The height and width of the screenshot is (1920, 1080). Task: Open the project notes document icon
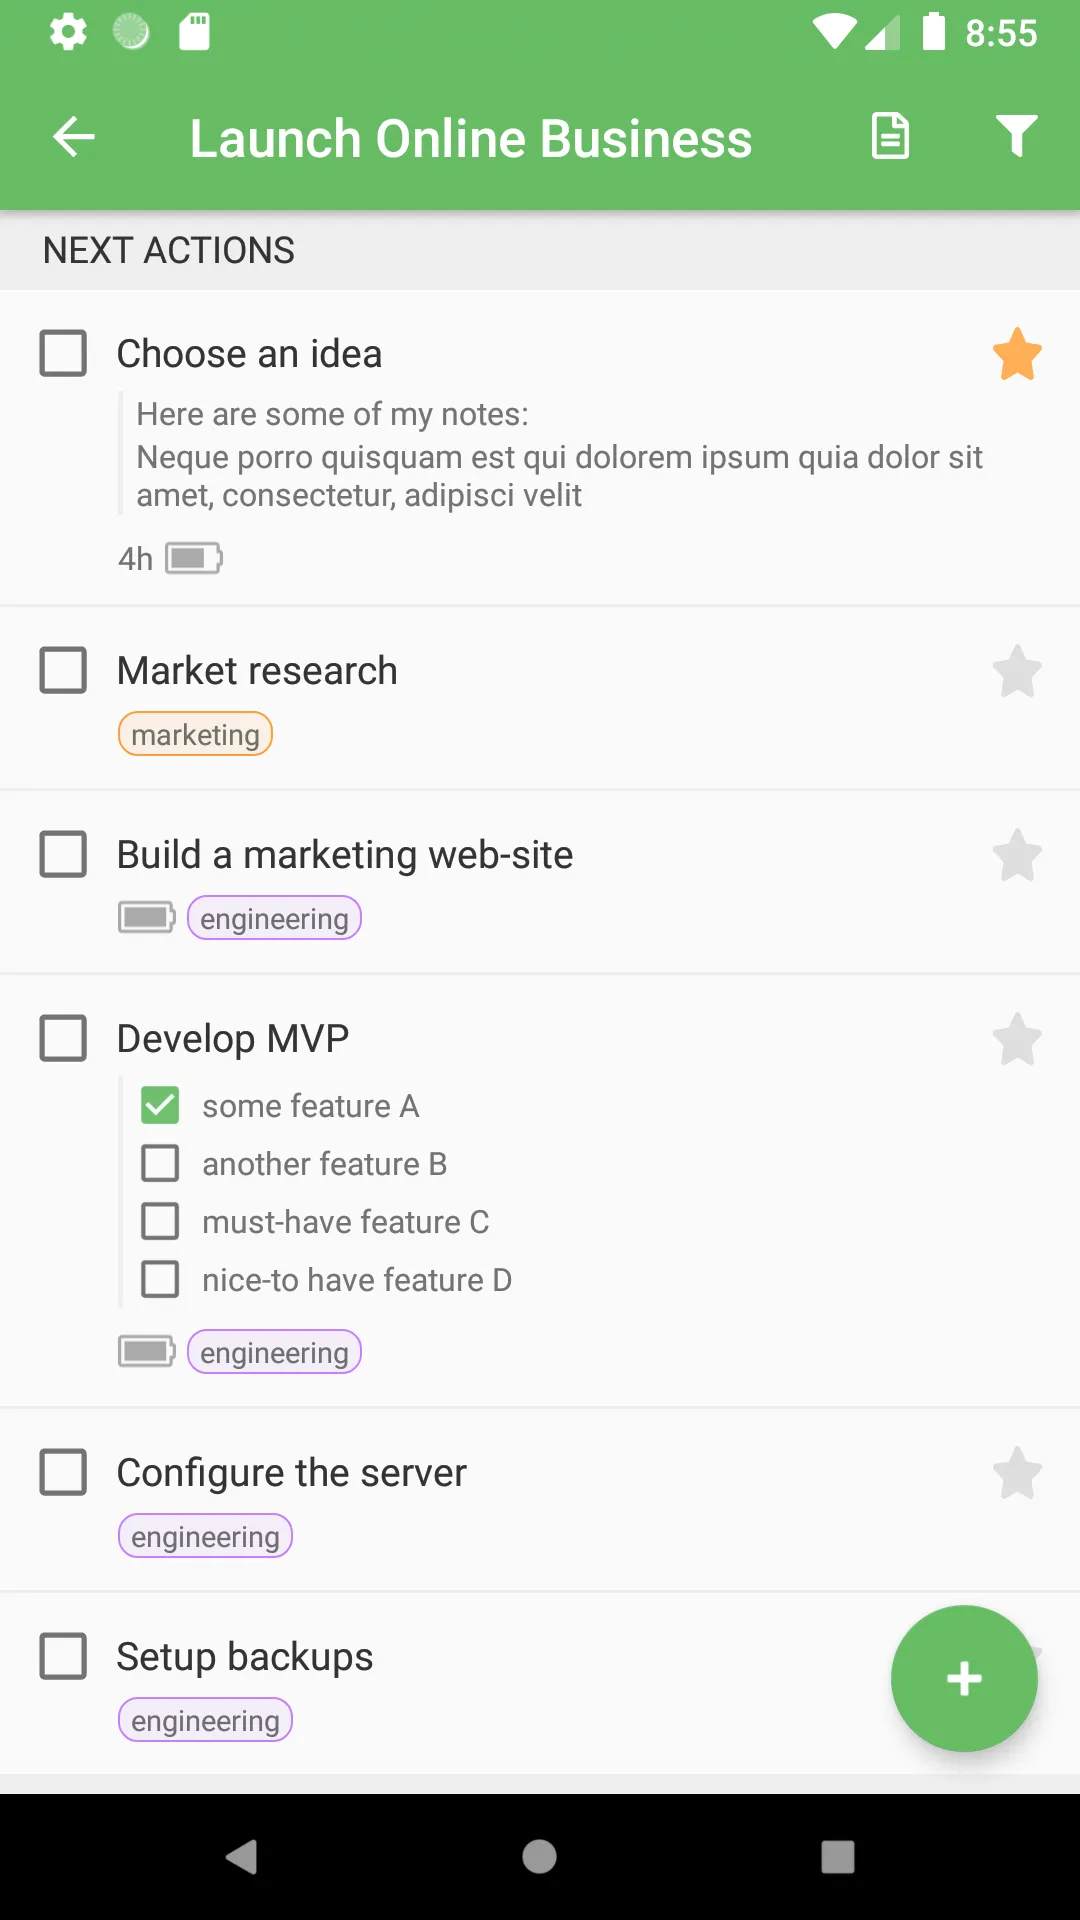point(890,137)
